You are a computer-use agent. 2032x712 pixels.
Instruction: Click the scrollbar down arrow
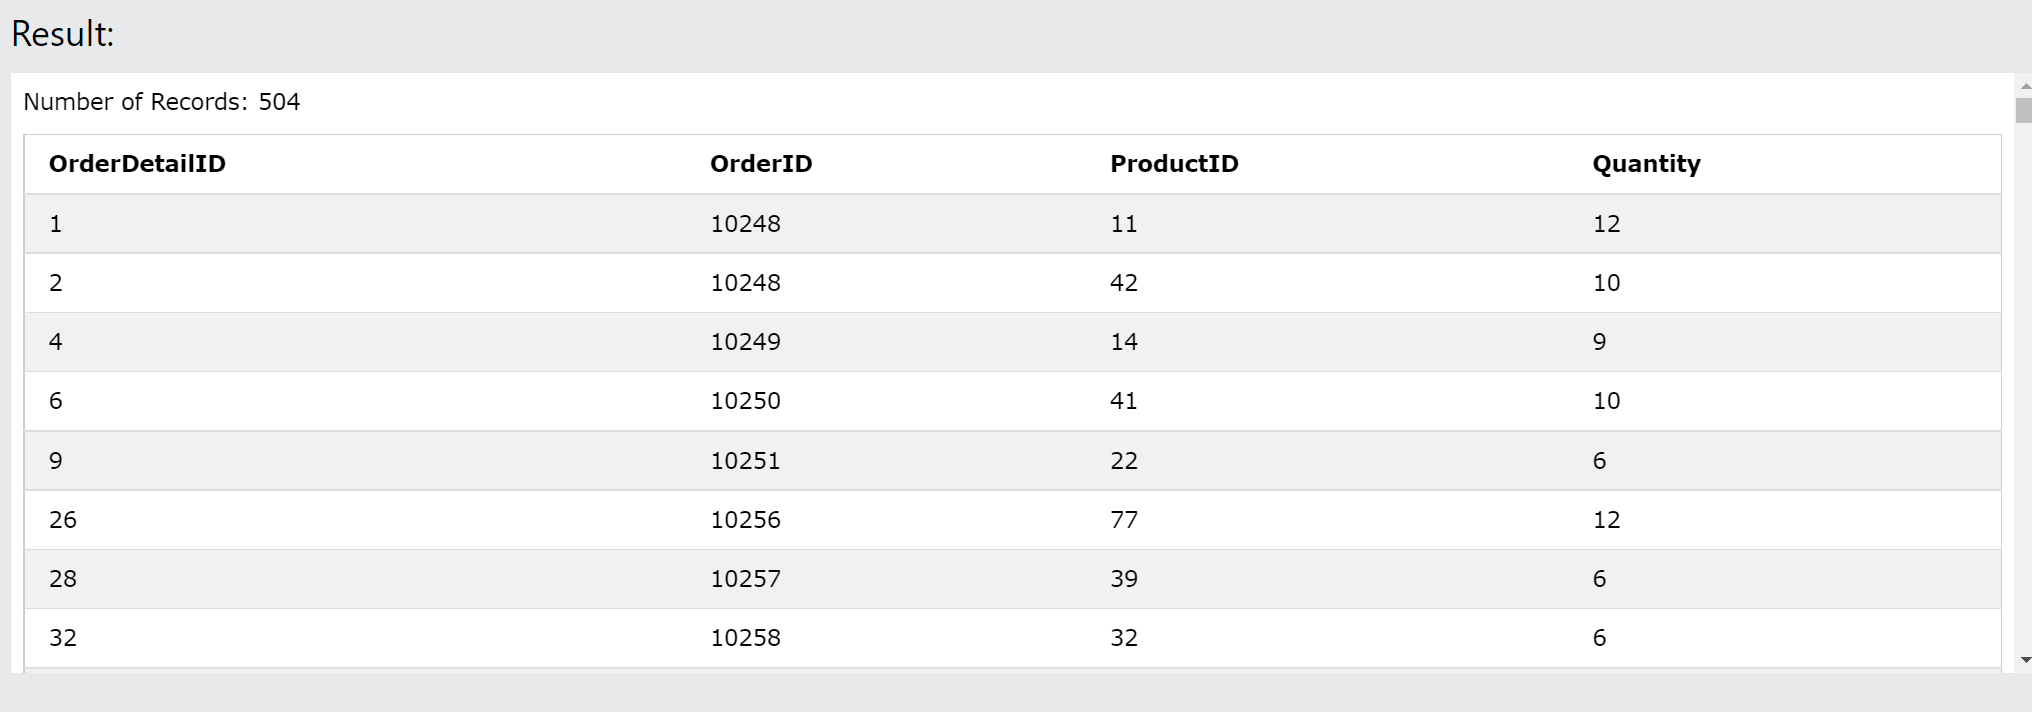[x=2024, y=660]
